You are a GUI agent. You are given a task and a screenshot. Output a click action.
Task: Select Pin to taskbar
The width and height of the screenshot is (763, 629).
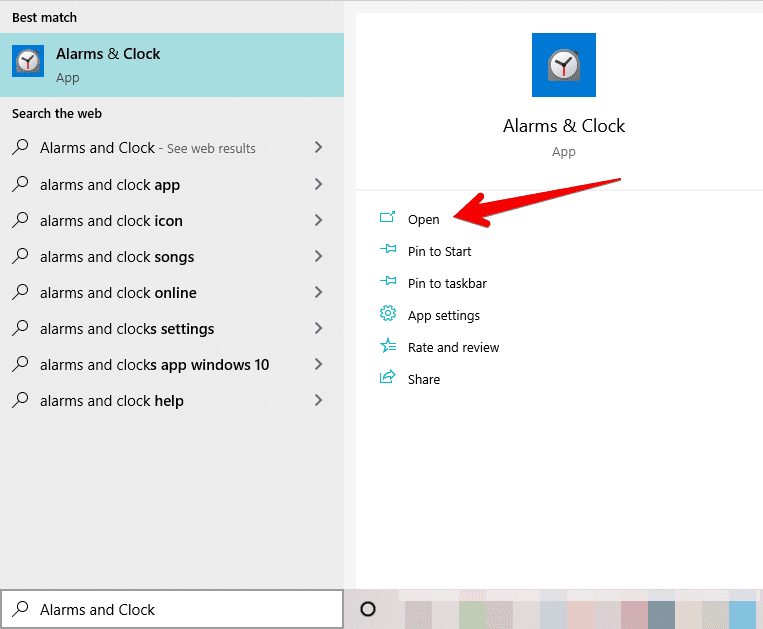(447, 284)
